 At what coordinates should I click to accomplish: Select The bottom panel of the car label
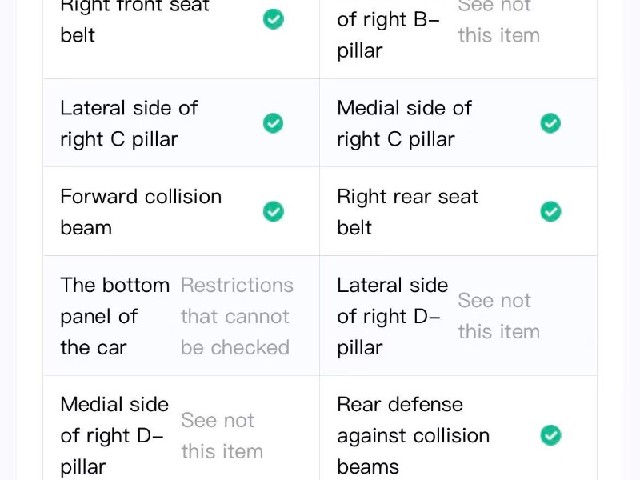tap(115, 316)
